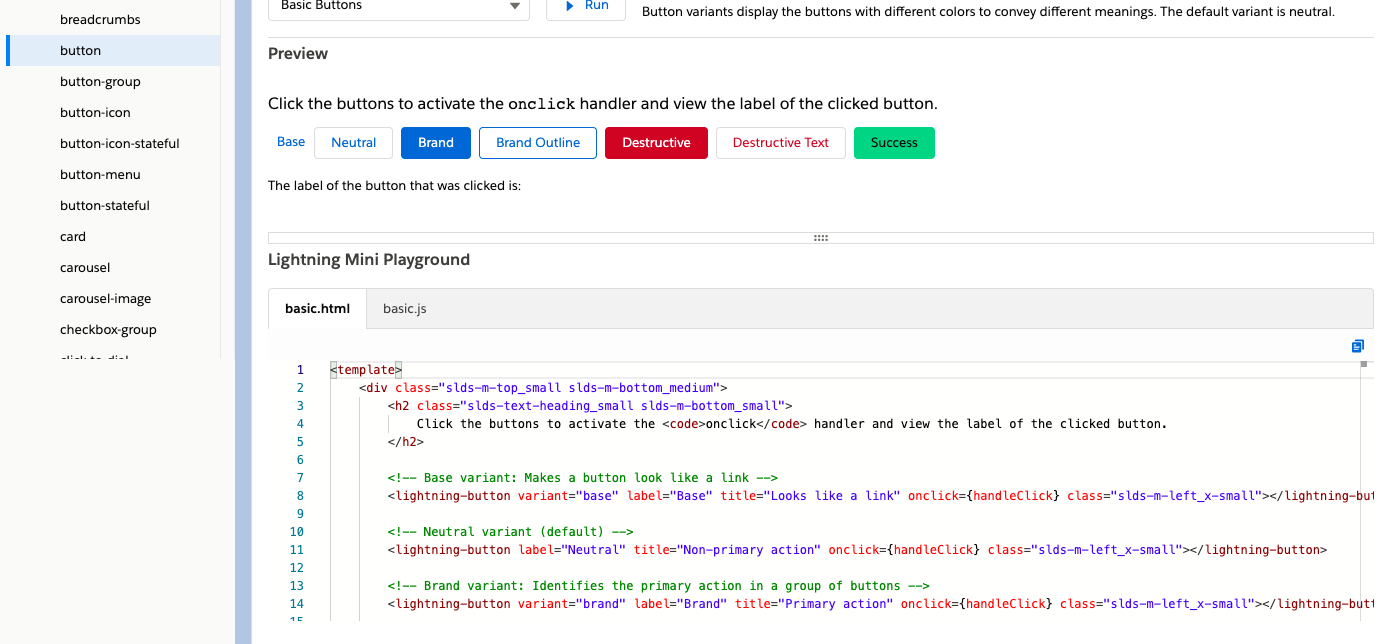Screen dimensions: 1385x644
Task: Click line 1 of the code editor
Action: point(600,370)
